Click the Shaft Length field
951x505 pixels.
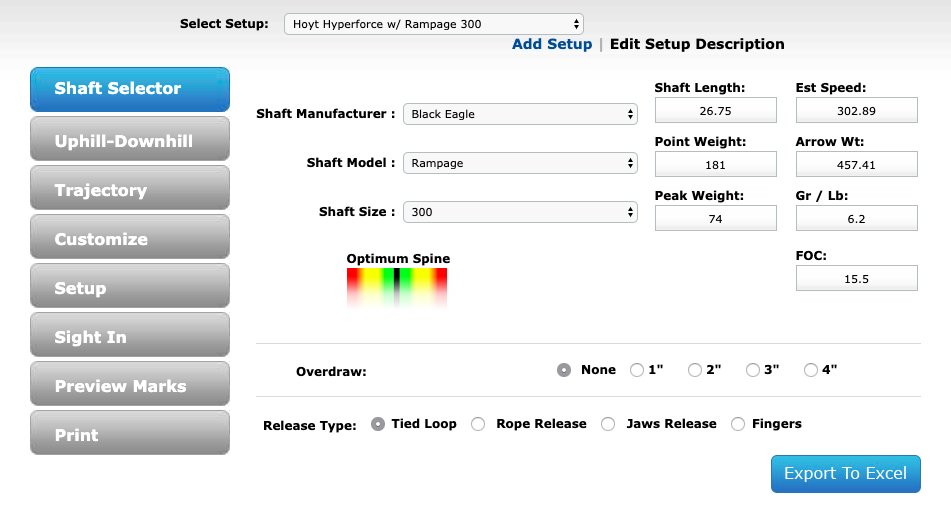716,110
